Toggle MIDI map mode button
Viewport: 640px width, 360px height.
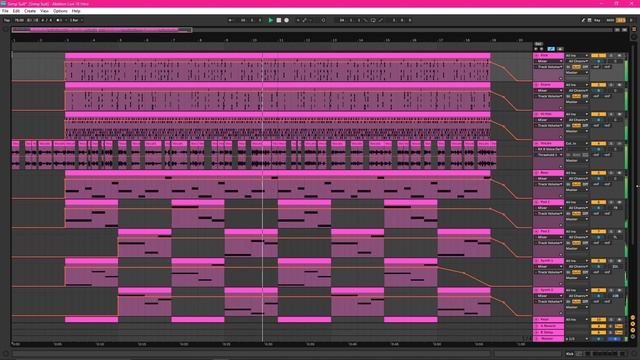[610, 20]
